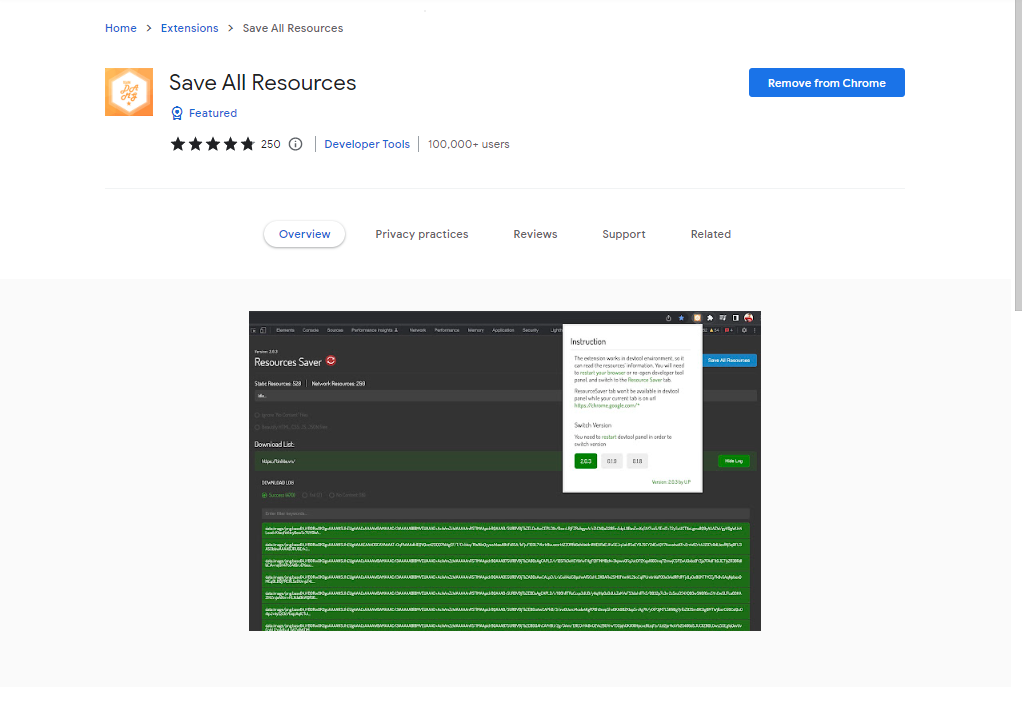Viewport: 1023px width, 713px height.
Task: Click the Save All Resources title heading
Action: [262, 83]
